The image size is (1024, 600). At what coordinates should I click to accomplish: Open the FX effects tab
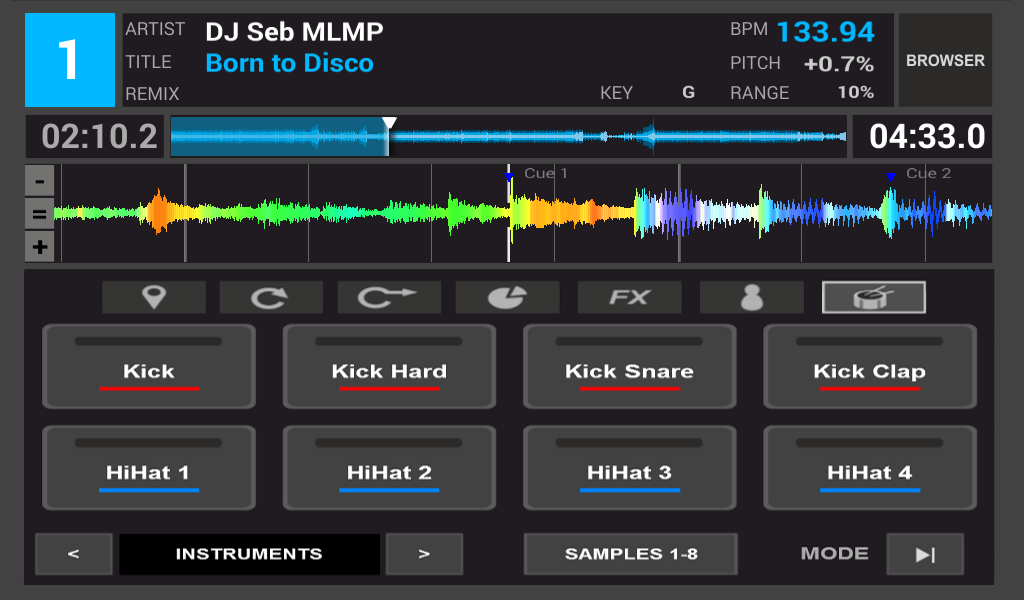coord(629,297)
